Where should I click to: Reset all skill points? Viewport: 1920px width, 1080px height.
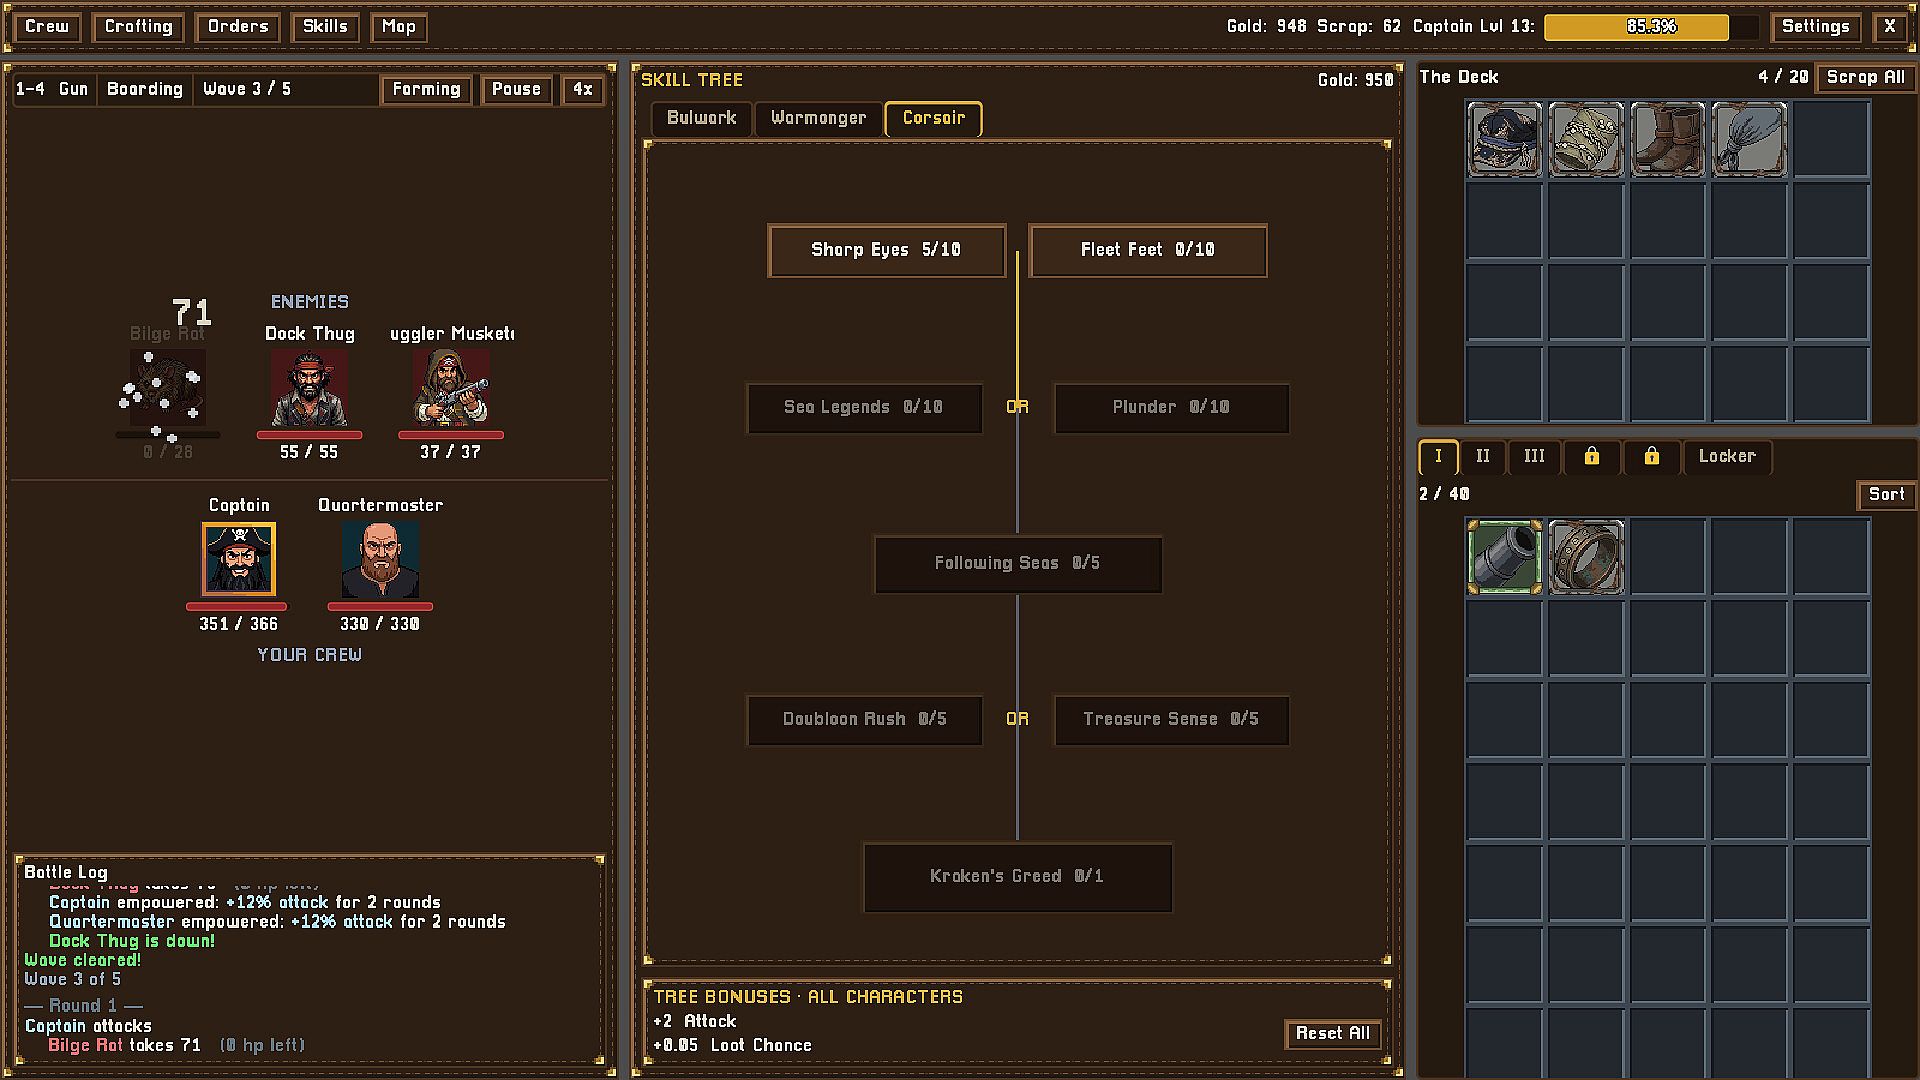pos(1332,1034)
